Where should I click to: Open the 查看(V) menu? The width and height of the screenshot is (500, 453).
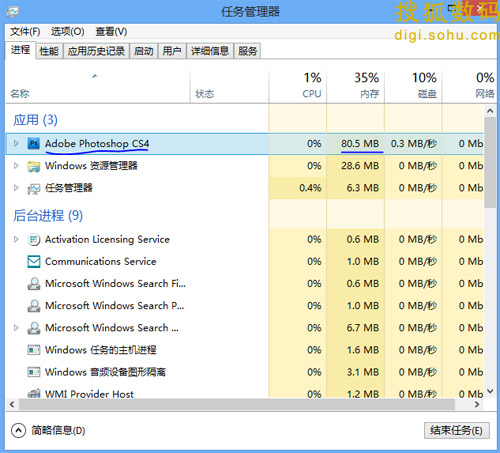coord(111,32)
